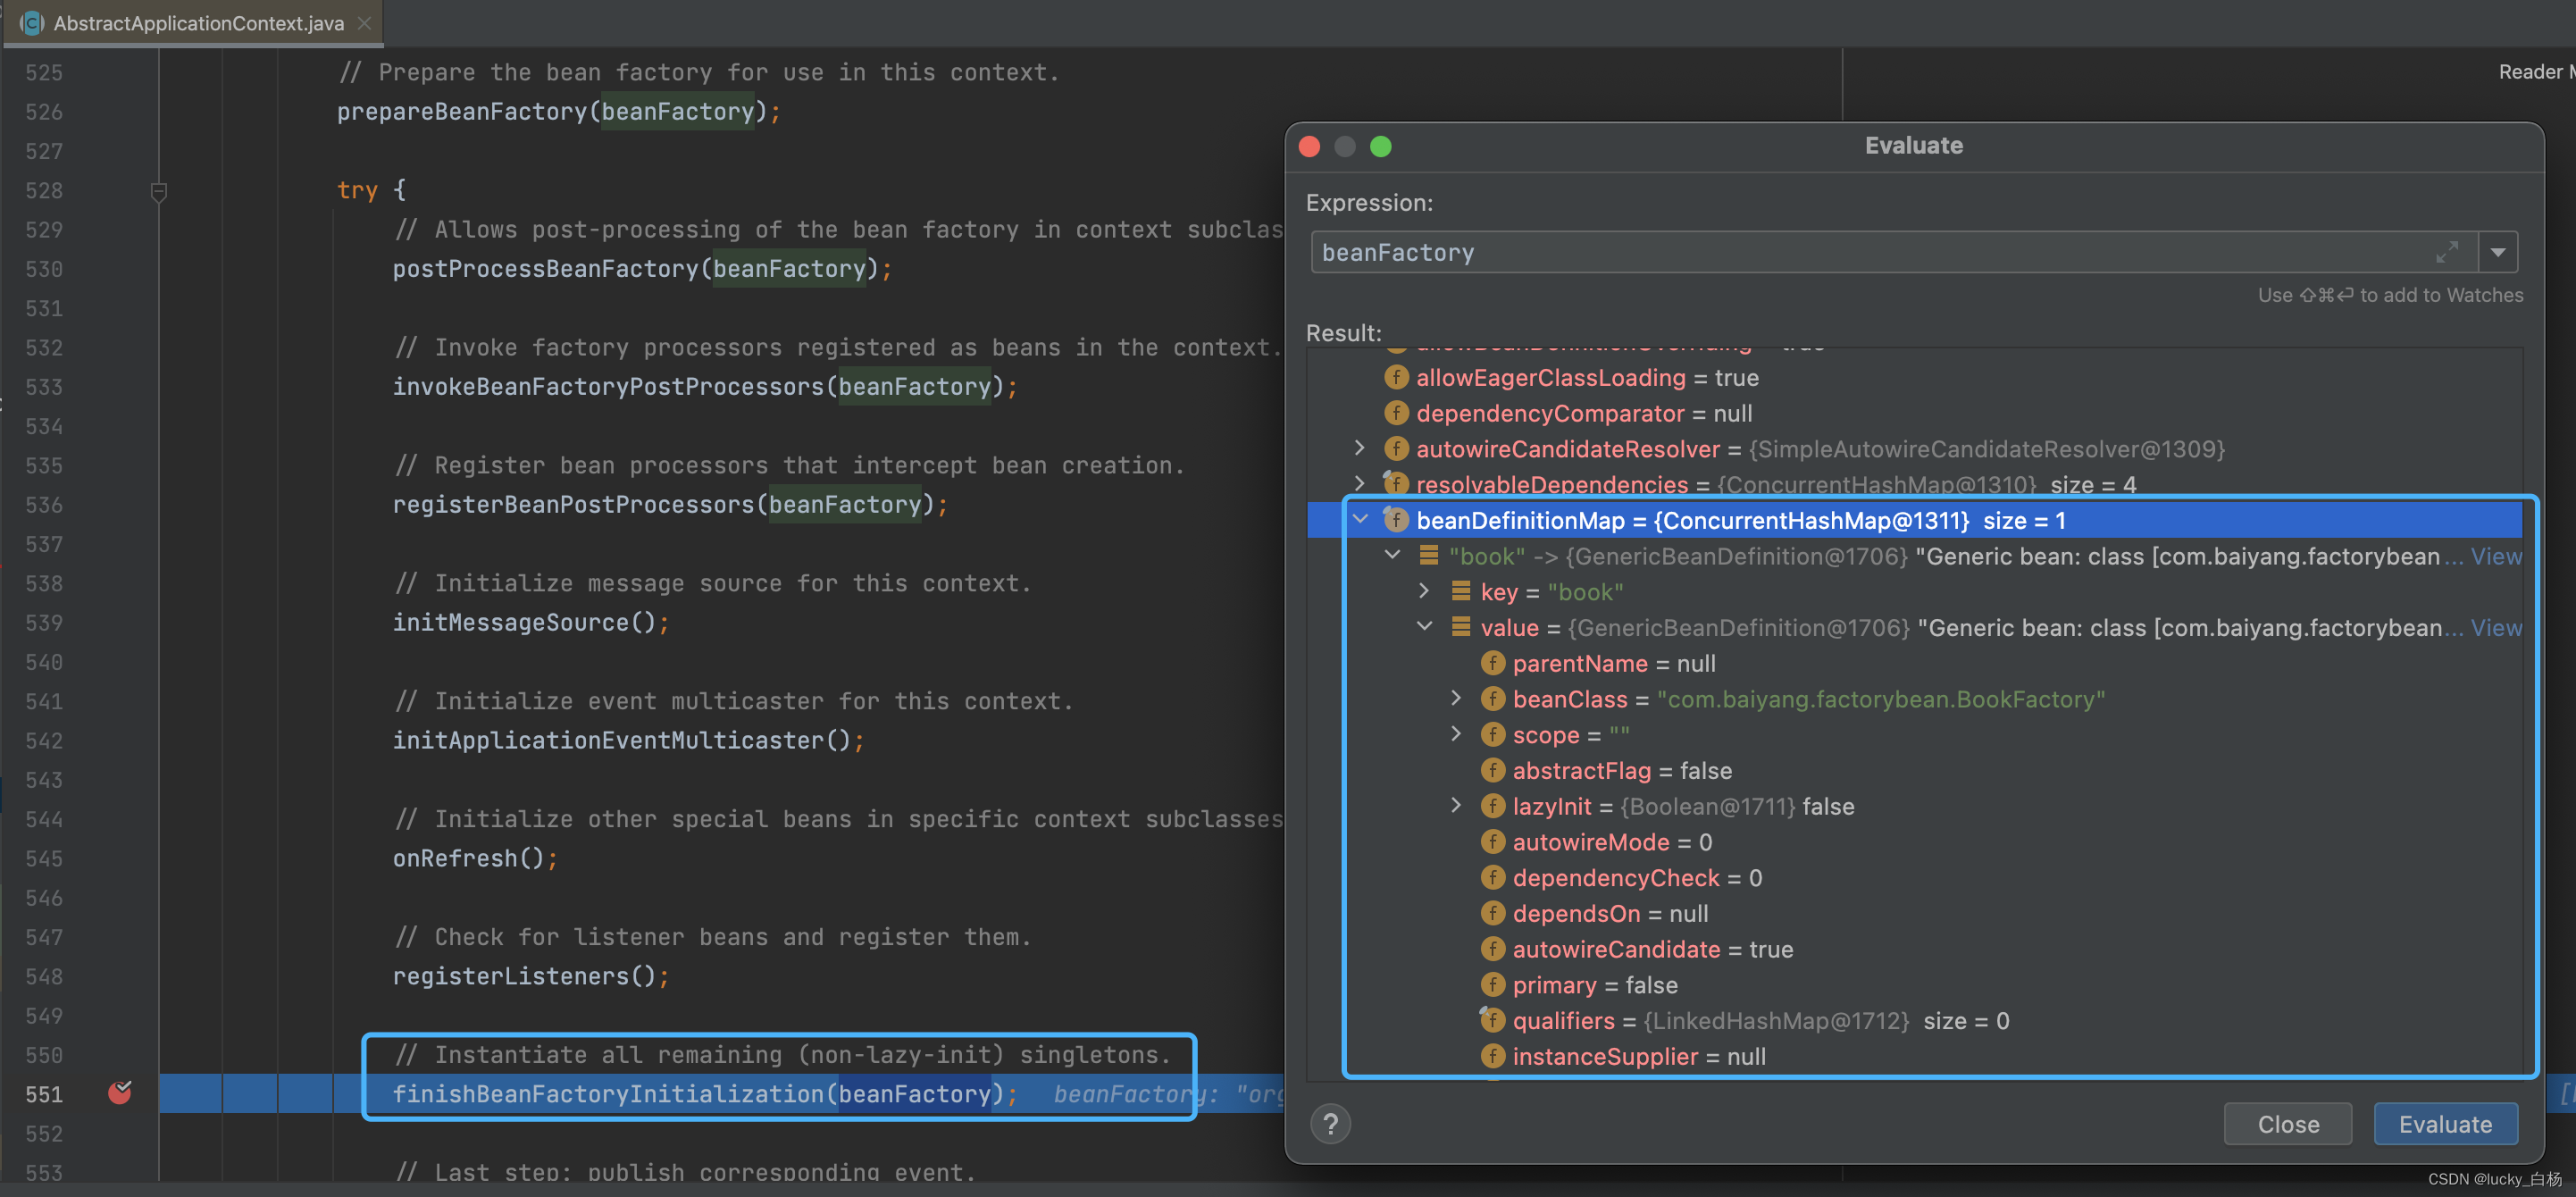
Task: Click onRefresh() on line 545
Action: pos(468,858)
